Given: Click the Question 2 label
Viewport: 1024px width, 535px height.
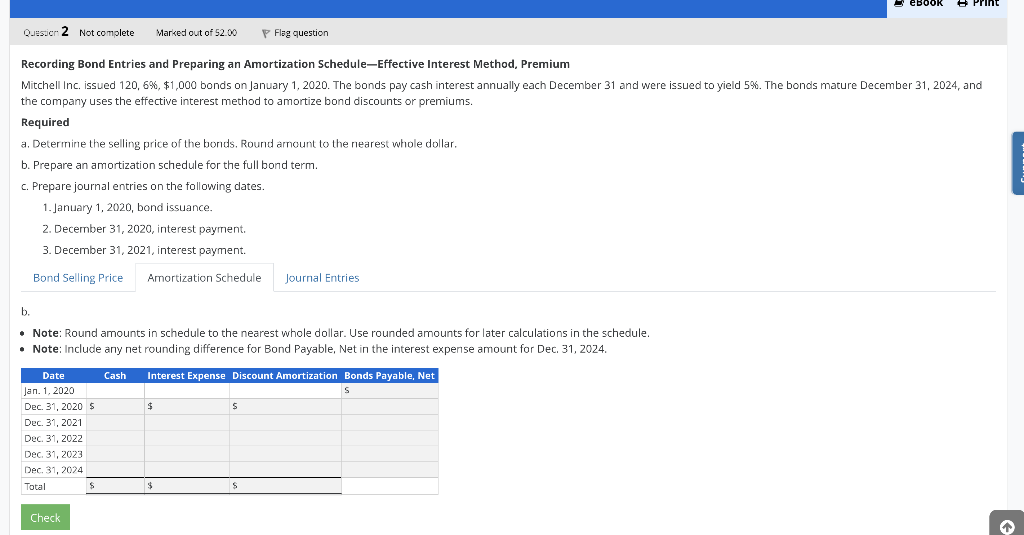Looking at the screenshot, I should click(x=46, y=32).
